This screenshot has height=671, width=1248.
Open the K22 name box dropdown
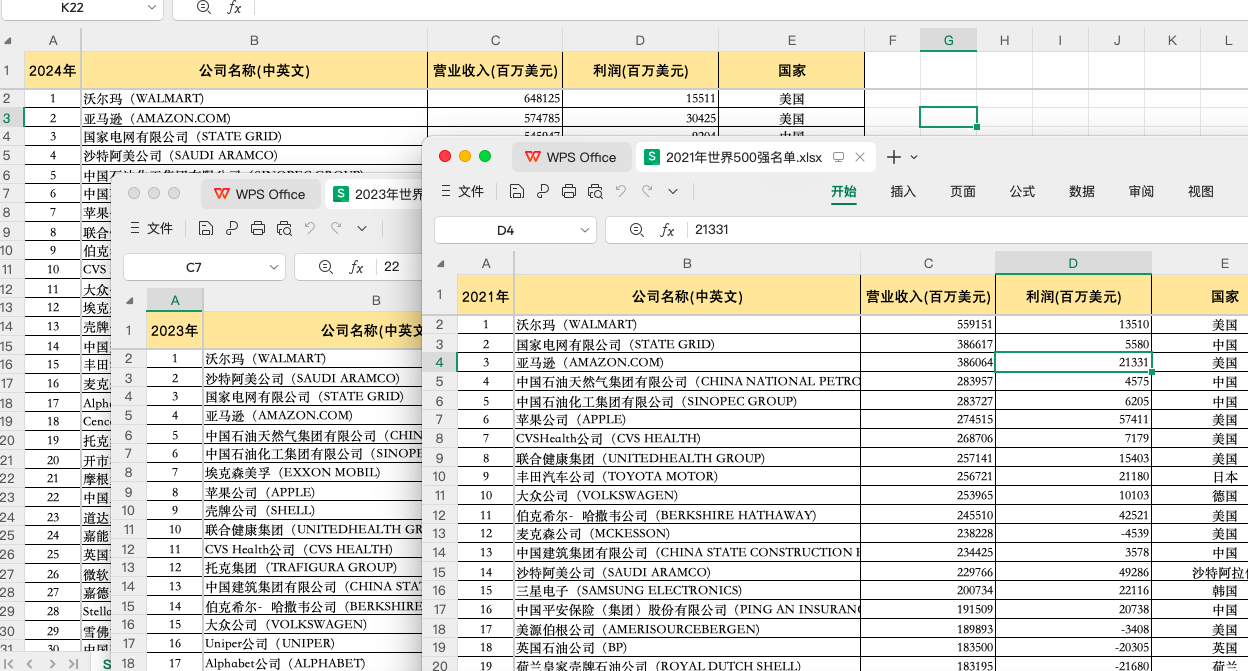pyautogui.click(x=152, y=7)
